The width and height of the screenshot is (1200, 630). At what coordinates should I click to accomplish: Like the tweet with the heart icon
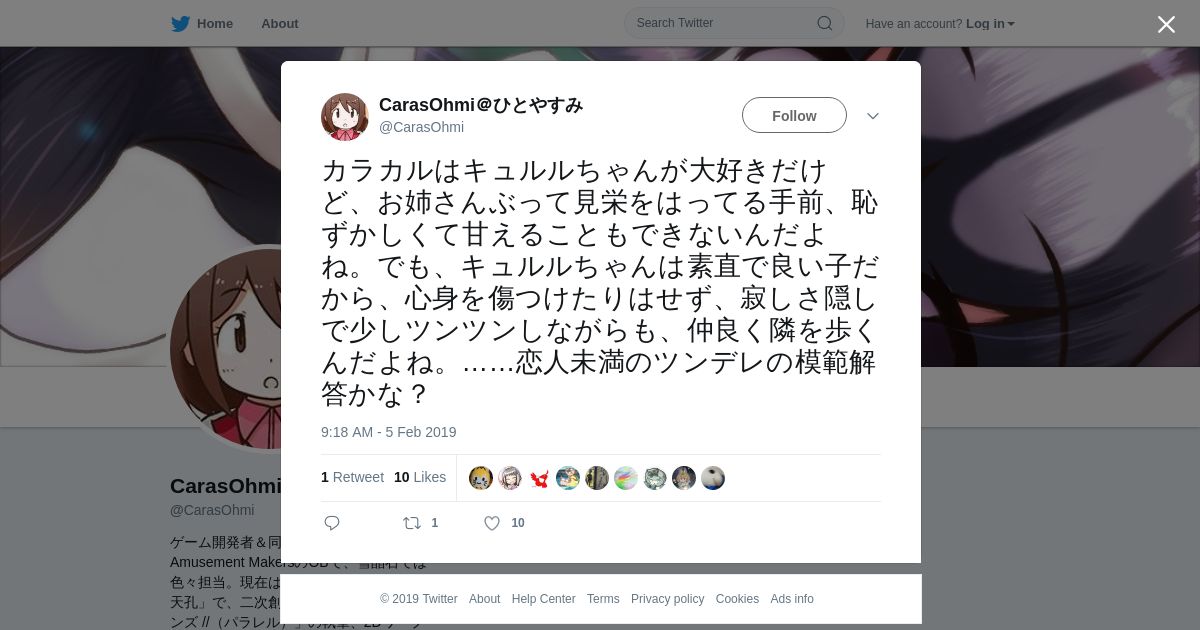point(492,523)
